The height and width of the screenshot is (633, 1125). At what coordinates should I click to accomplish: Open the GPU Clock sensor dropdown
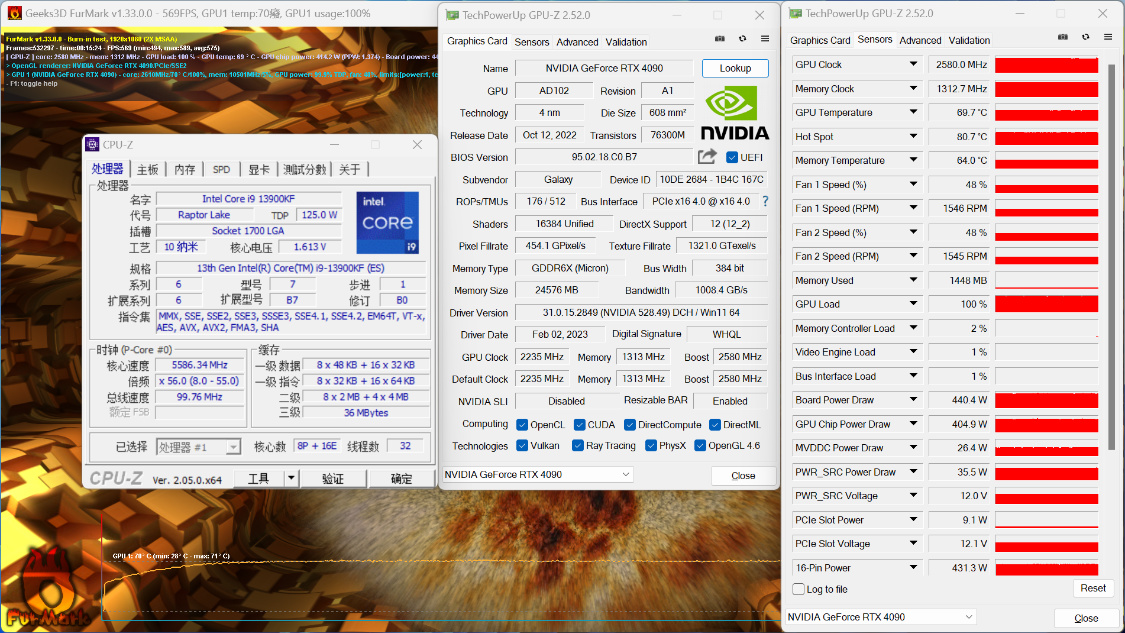(x=913, y=64)
